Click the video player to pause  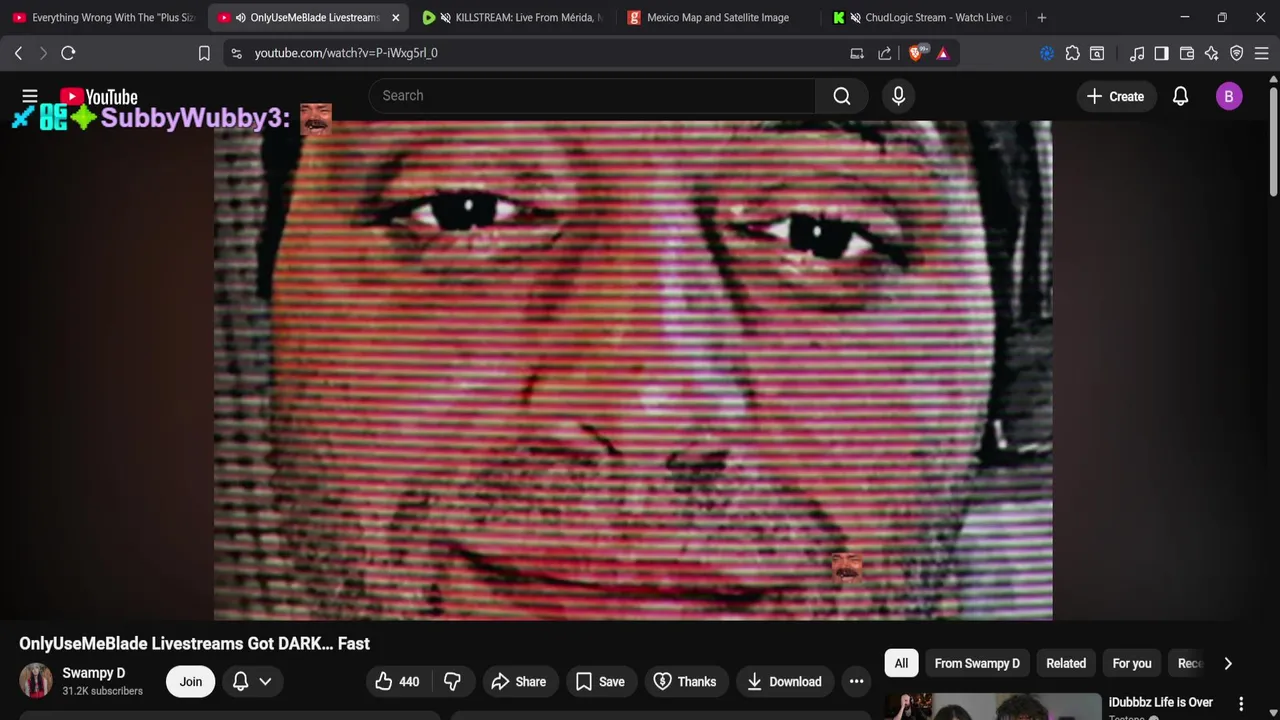click(x=633, y=370)
